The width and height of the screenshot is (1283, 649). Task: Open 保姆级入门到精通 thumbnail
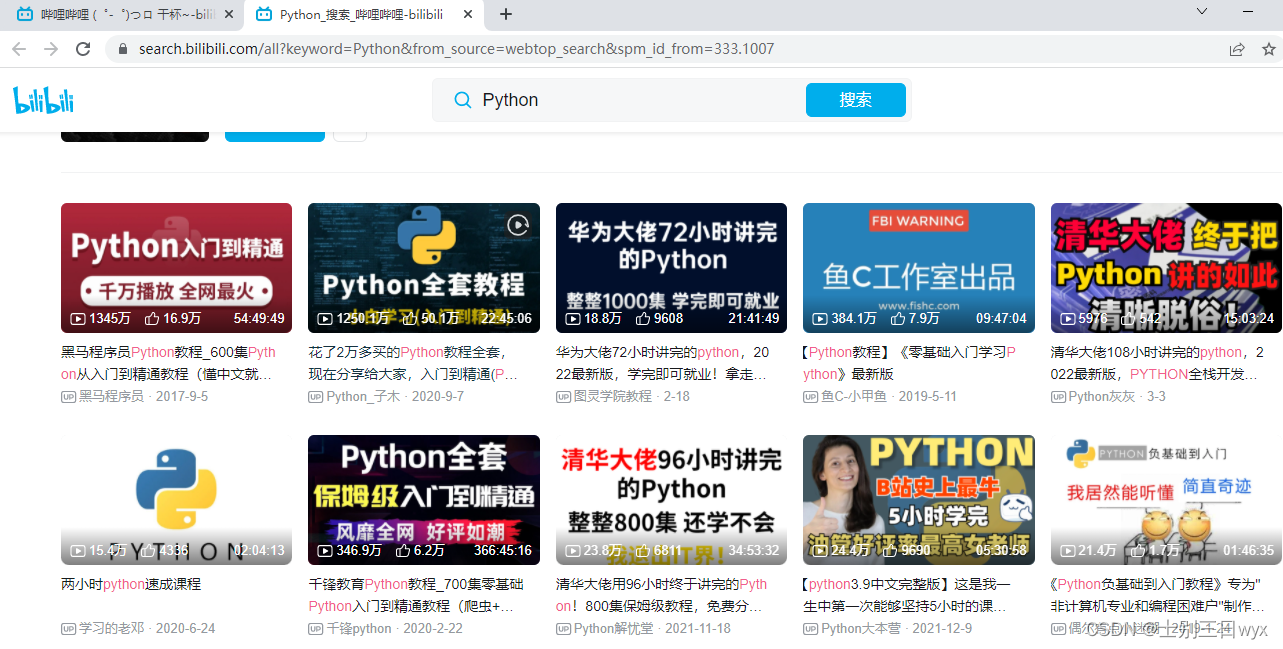click(424, 500)
